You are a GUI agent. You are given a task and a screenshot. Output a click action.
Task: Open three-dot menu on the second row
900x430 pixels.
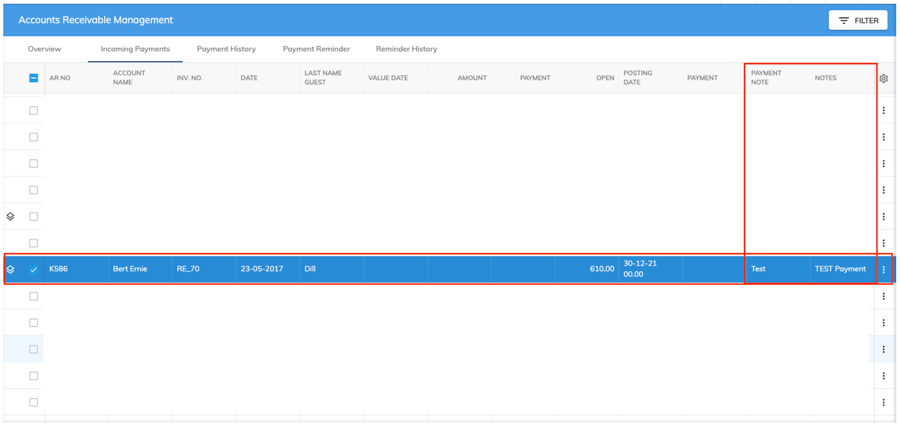[x=883, y=137]
